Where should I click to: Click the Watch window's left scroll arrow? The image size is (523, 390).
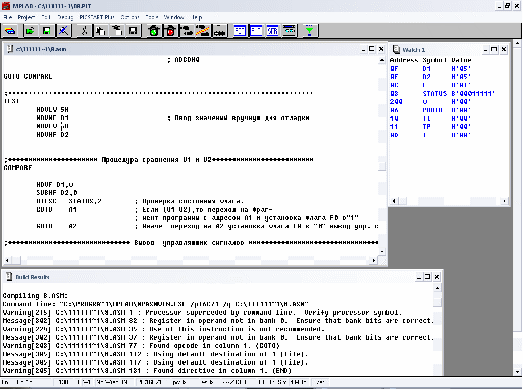coord(394,201)
